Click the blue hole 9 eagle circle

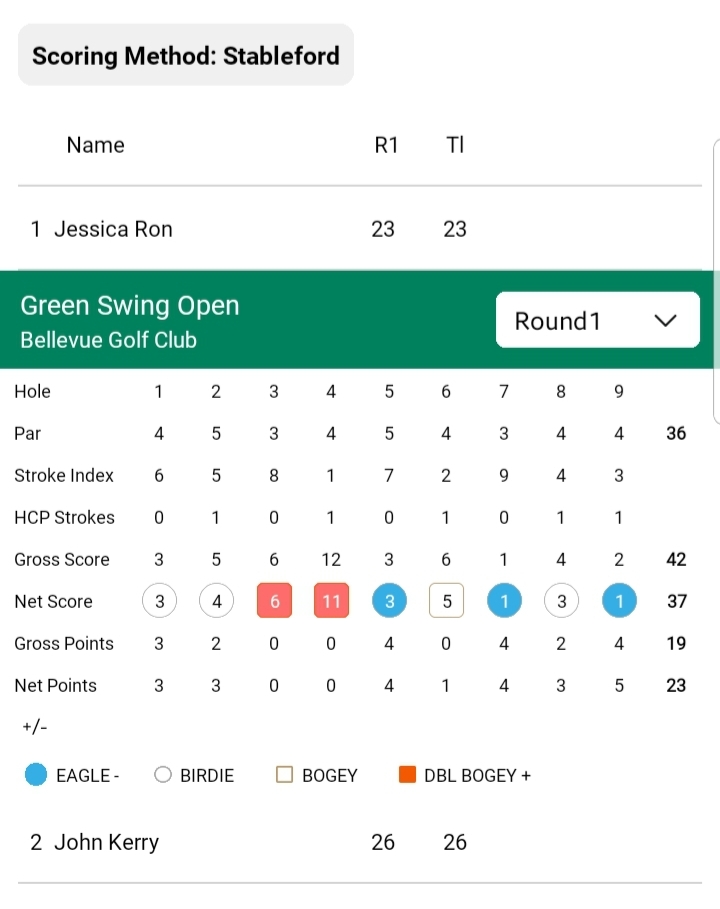click(619, 601)
